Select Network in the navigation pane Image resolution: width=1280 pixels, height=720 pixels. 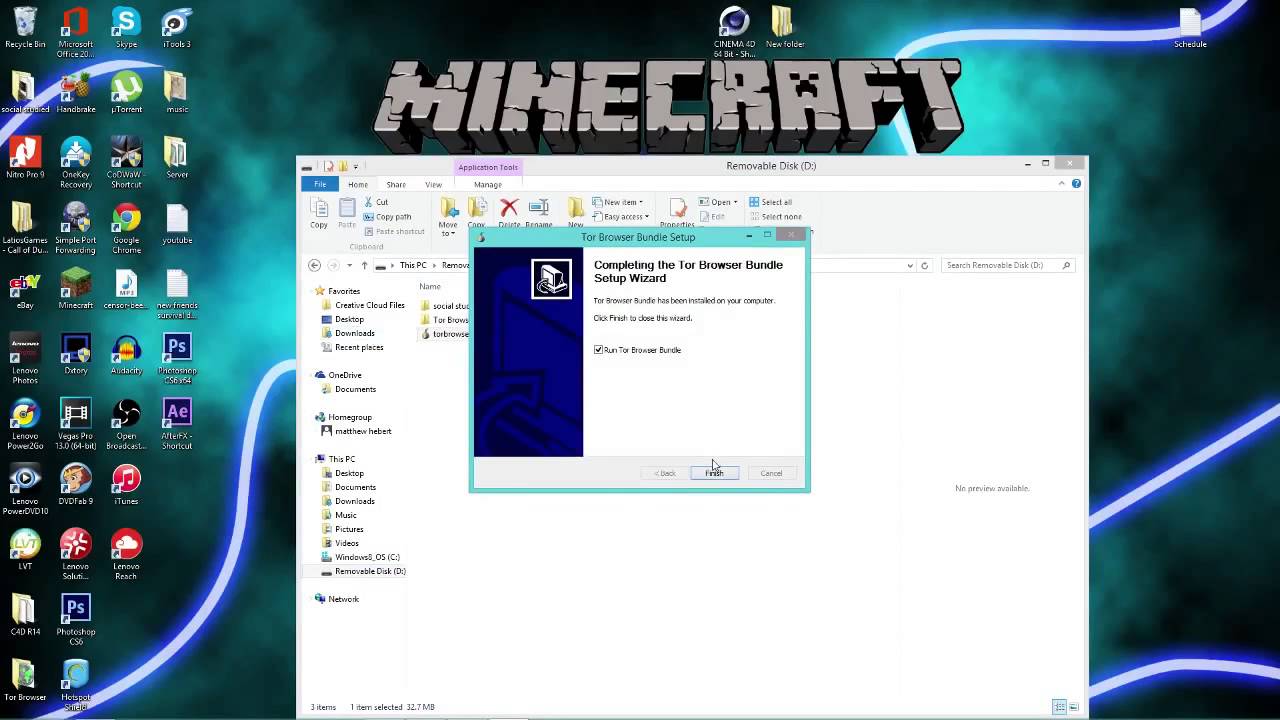(x=336, y=599)
